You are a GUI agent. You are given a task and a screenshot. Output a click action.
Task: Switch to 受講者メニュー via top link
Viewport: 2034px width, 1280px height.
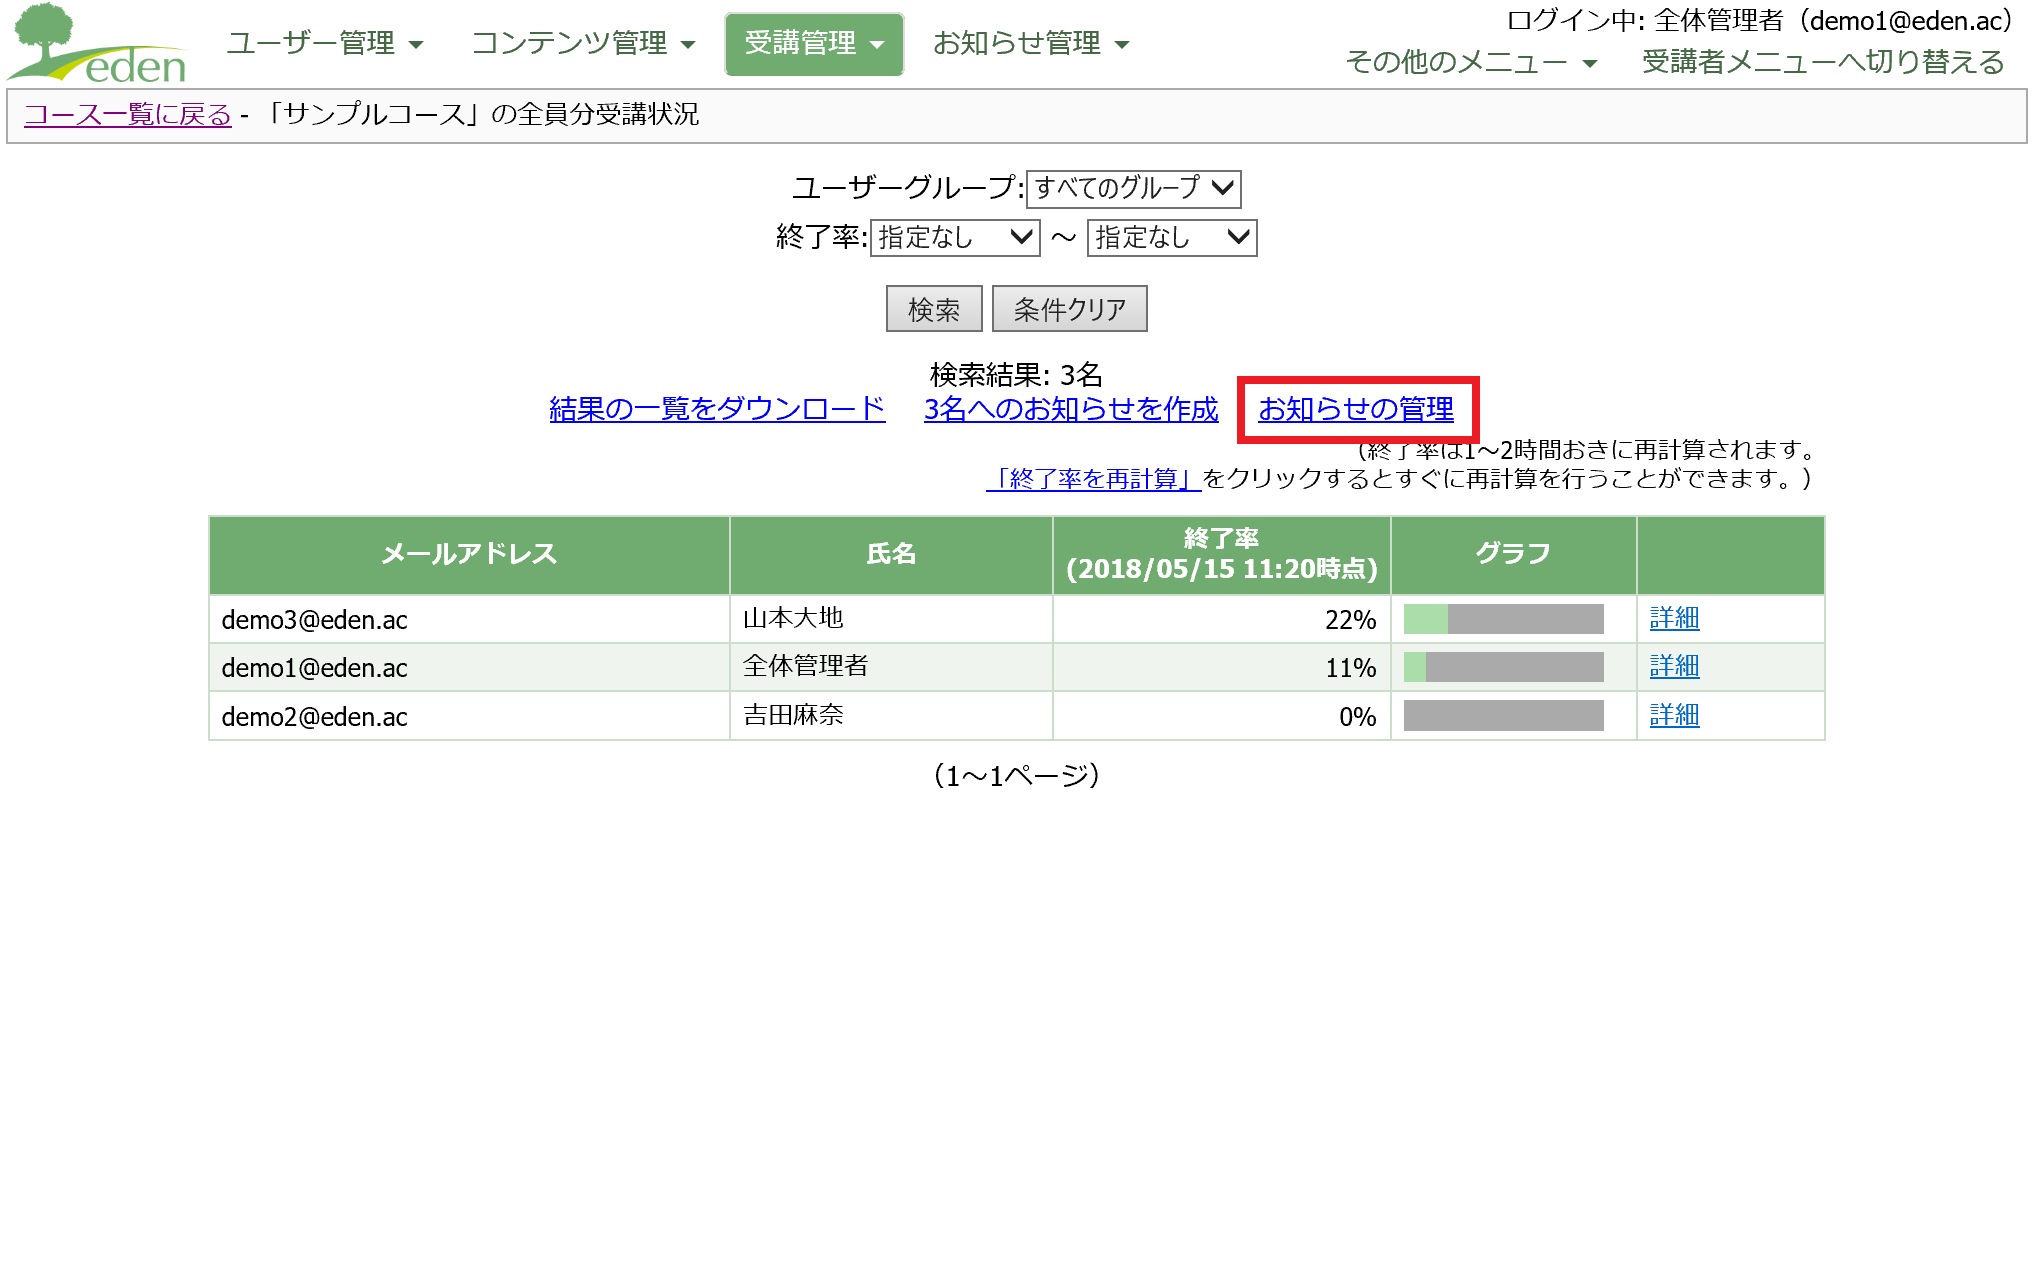coord(1822,62)
